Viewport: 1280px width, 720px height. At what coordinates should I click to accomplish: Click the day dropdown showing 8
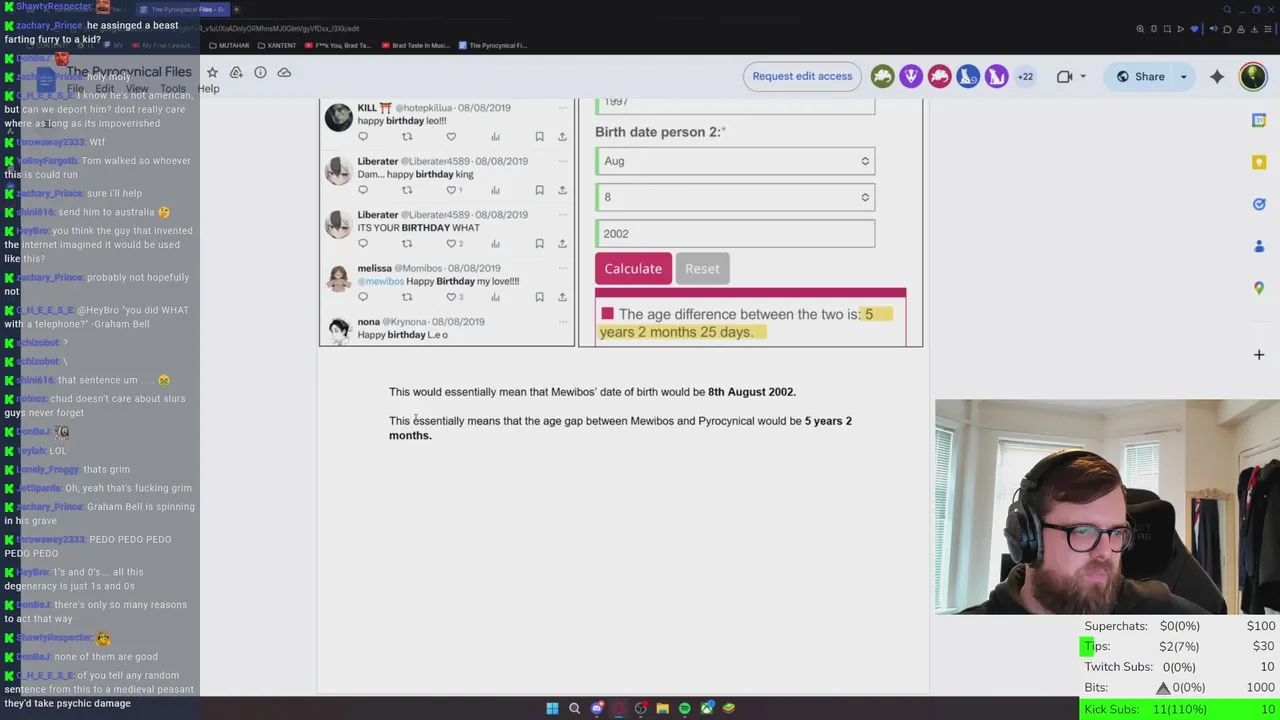[735, 197]
